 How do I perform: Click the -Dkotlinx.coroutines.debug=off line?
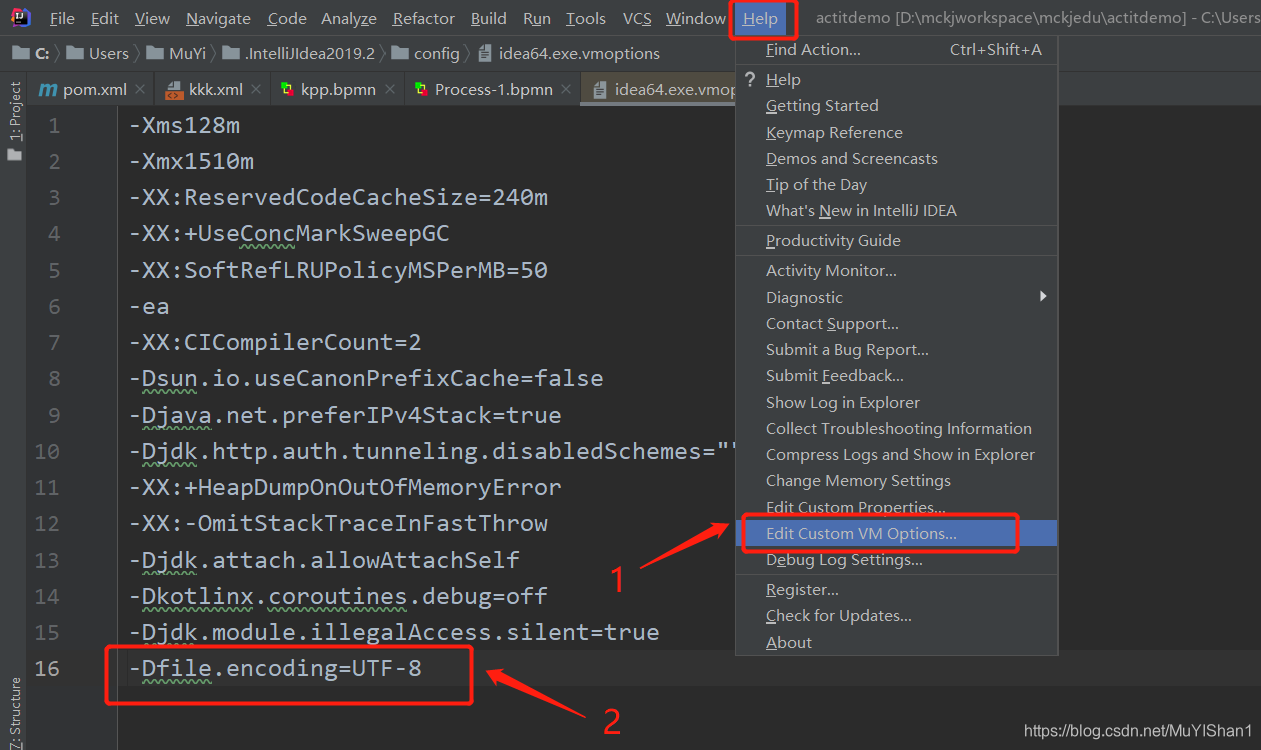(338, 596)
